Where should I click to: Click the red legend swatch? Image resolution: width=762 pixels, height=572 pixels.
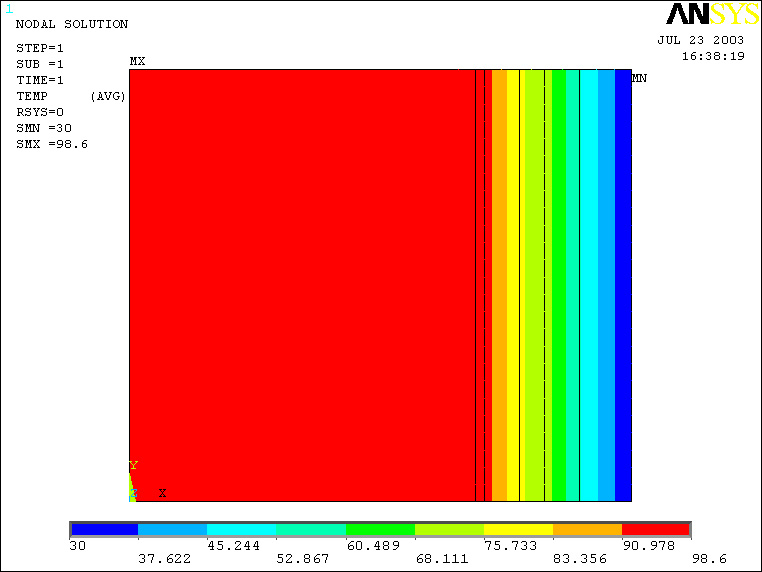click(656, 529)
